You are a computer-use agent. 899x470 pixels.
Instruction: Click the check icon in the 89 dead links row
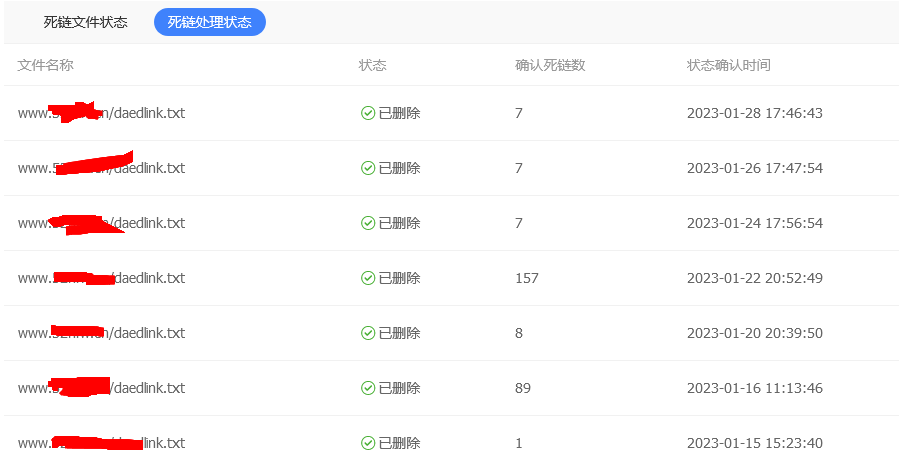[x=367, y=388]
